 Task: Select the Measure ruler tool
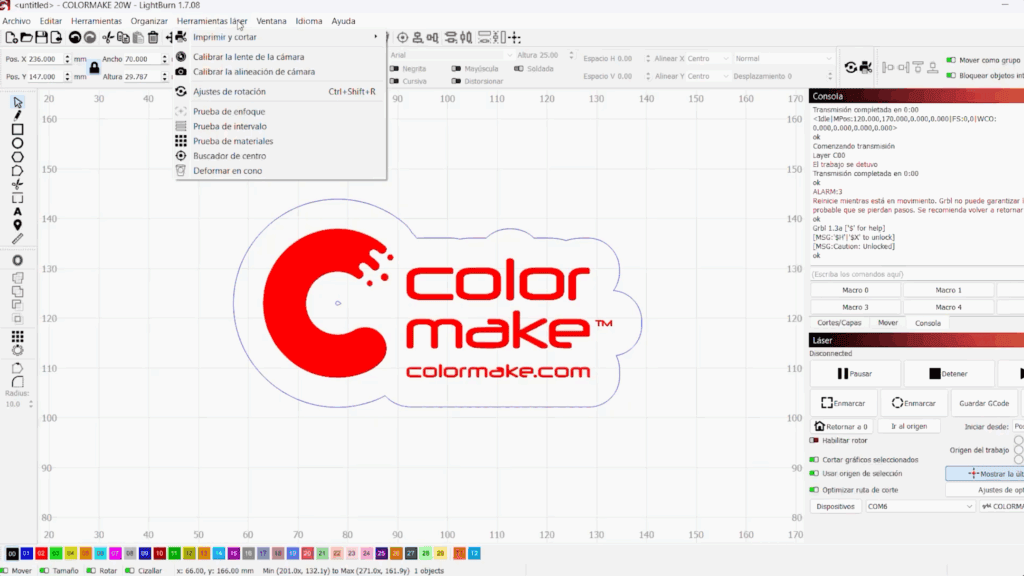pyautogui.click(x=18, y=239)
